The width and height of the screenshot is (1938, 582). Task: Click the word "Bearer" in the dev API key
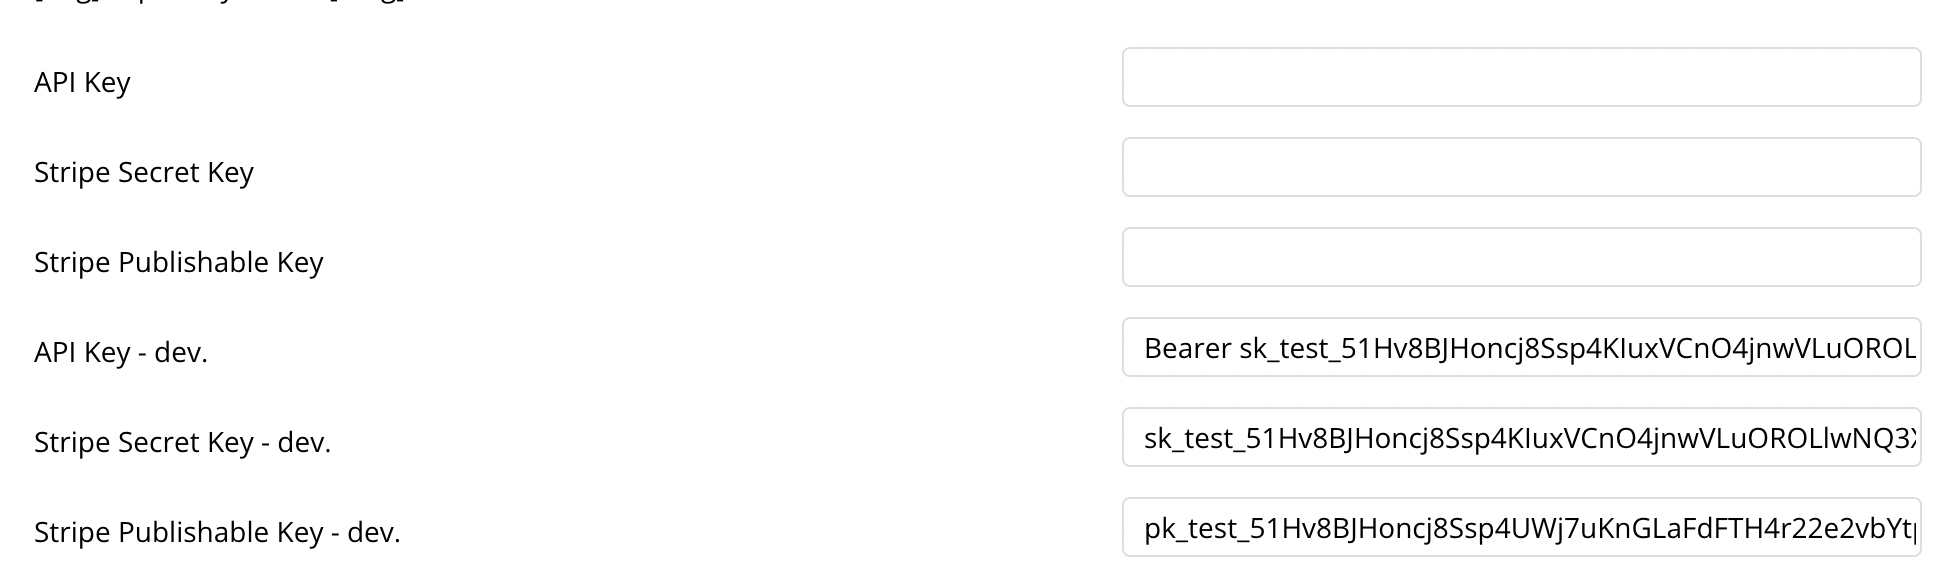[1187, 348]
